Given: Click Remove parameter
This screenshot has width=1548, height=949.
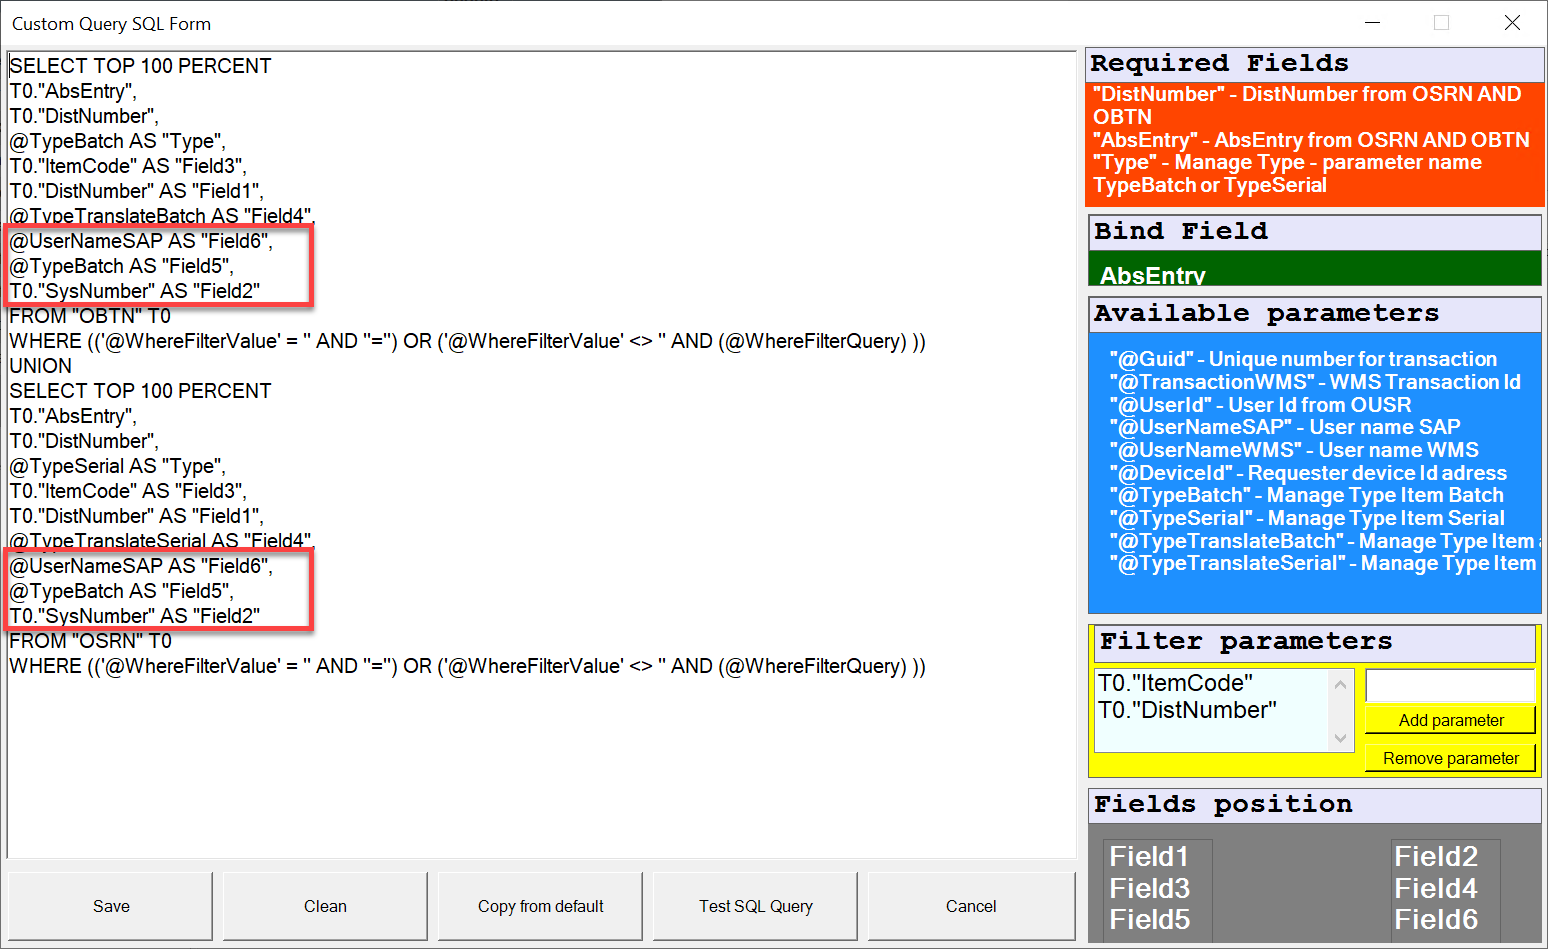Looking at the screenshot, I should 1450,757.
